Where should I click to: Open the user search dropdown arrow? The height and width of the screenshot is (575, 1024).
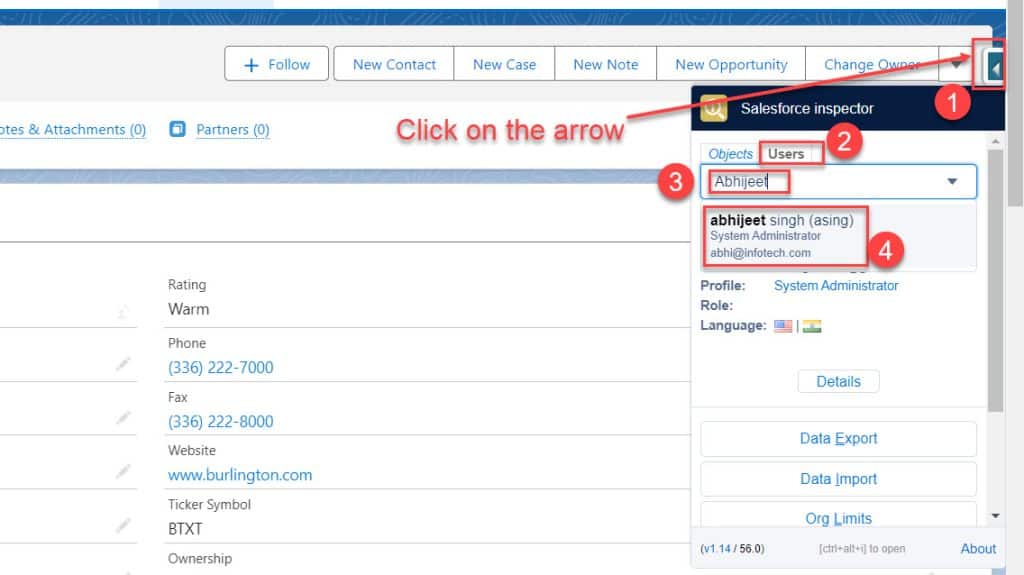pos(952,182)
